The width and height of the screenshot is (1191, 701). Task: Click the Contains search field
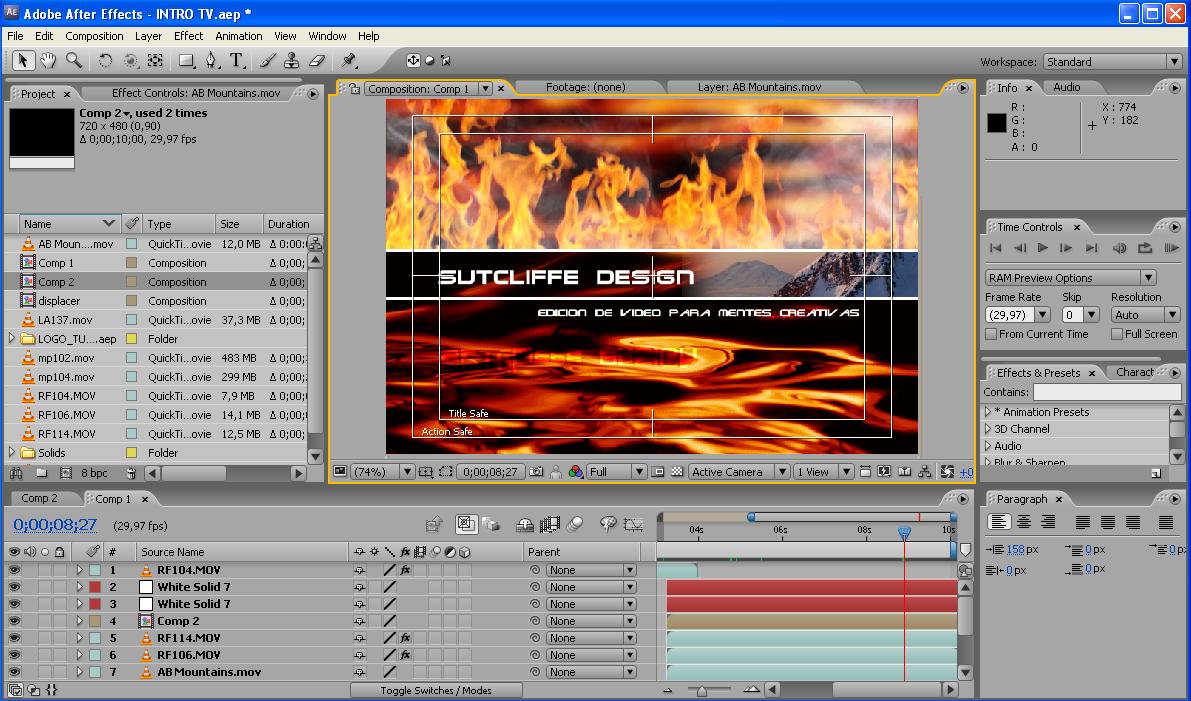1107,392
